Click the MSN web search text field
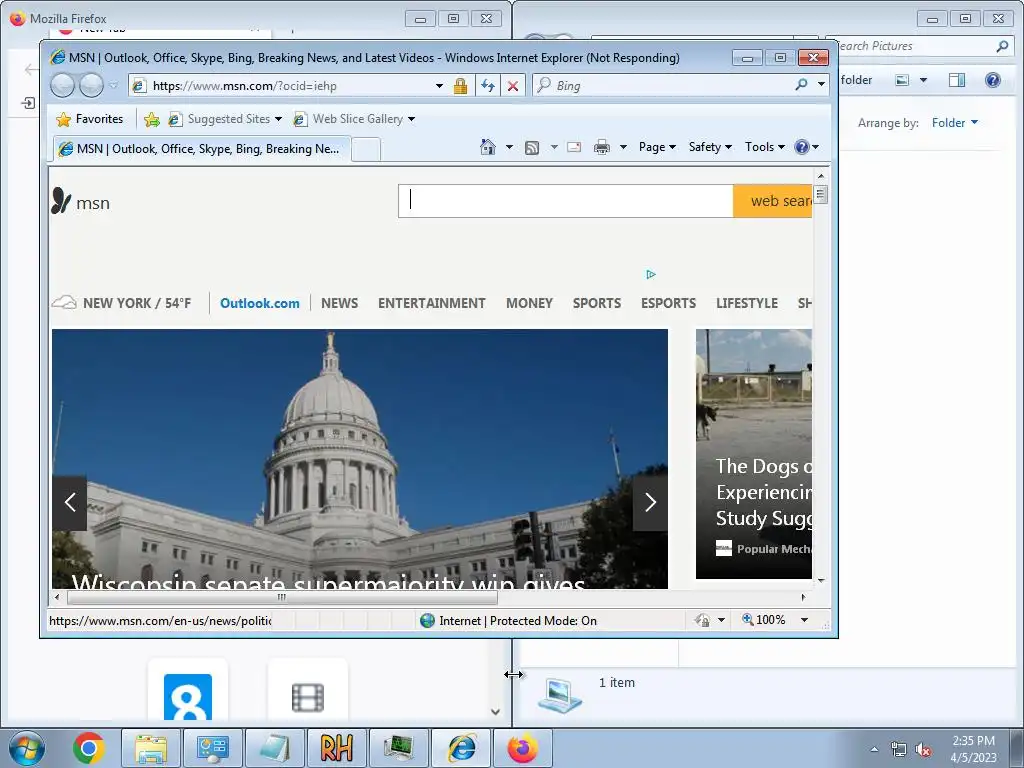This screenshot has height=768, width=1024. click(566, 200)
